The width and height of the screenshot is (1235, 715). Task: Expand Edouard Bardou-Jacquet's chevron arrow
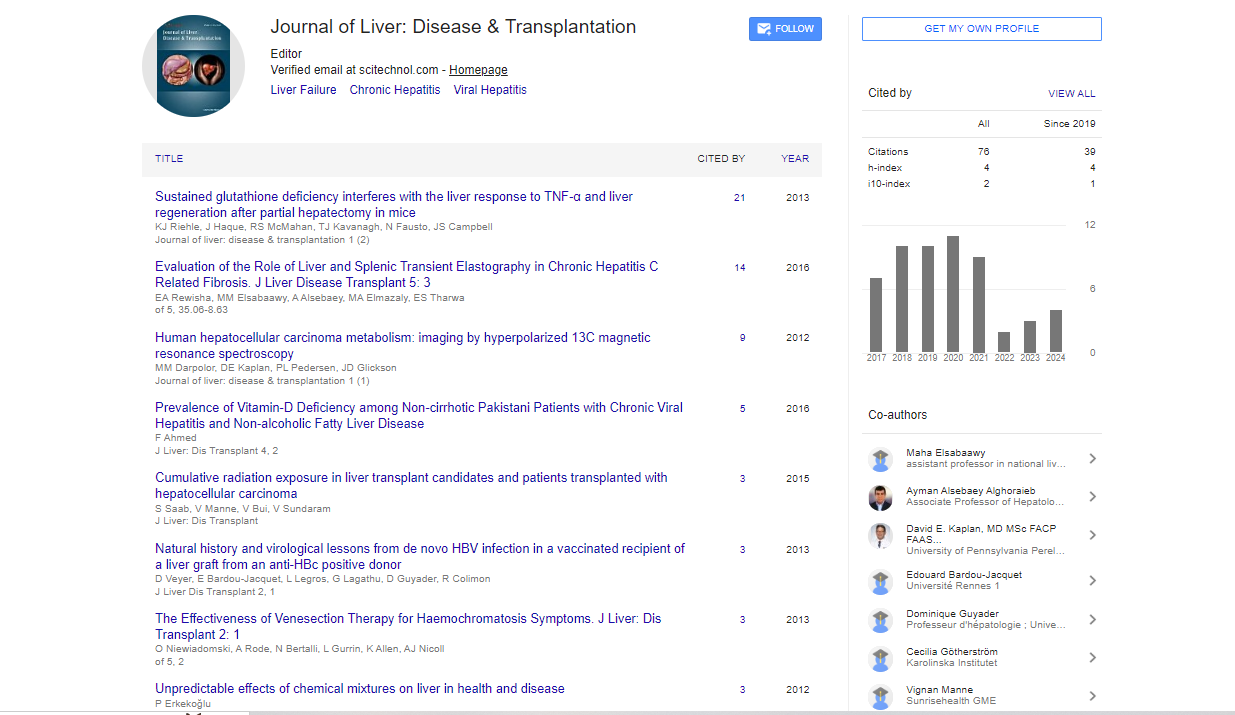click(x=1092, y=581)
